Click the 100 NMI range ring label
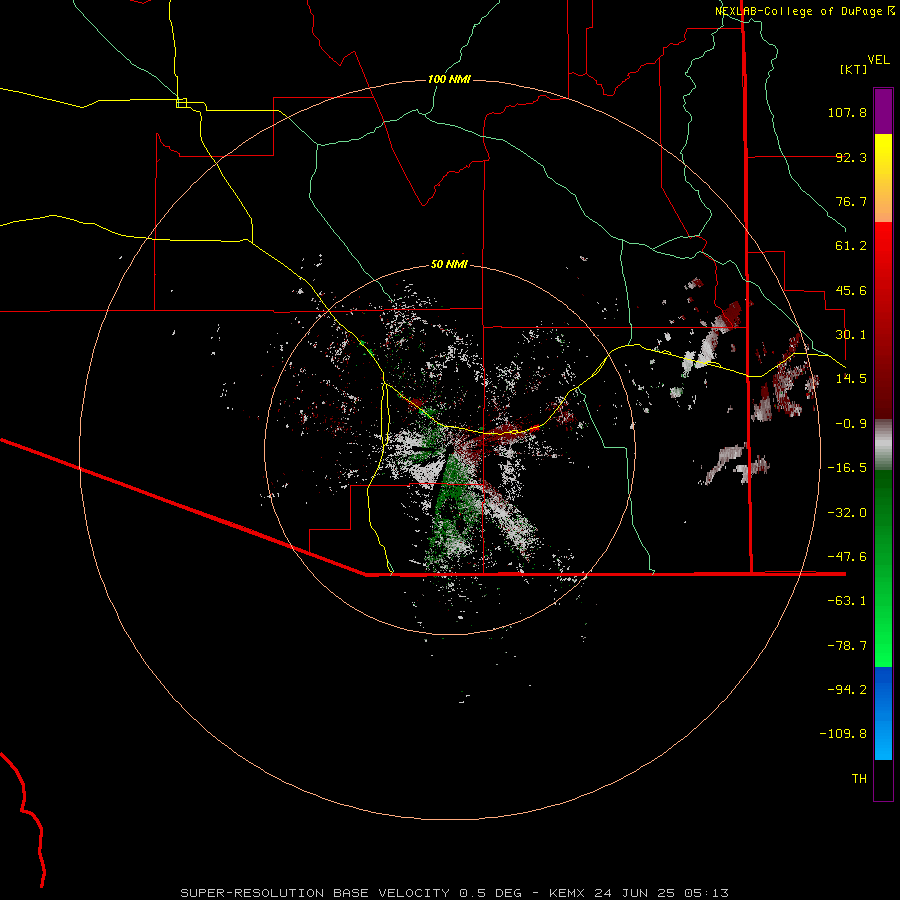The width and height of the screenshot is (900, 900). tap(449, 79)
